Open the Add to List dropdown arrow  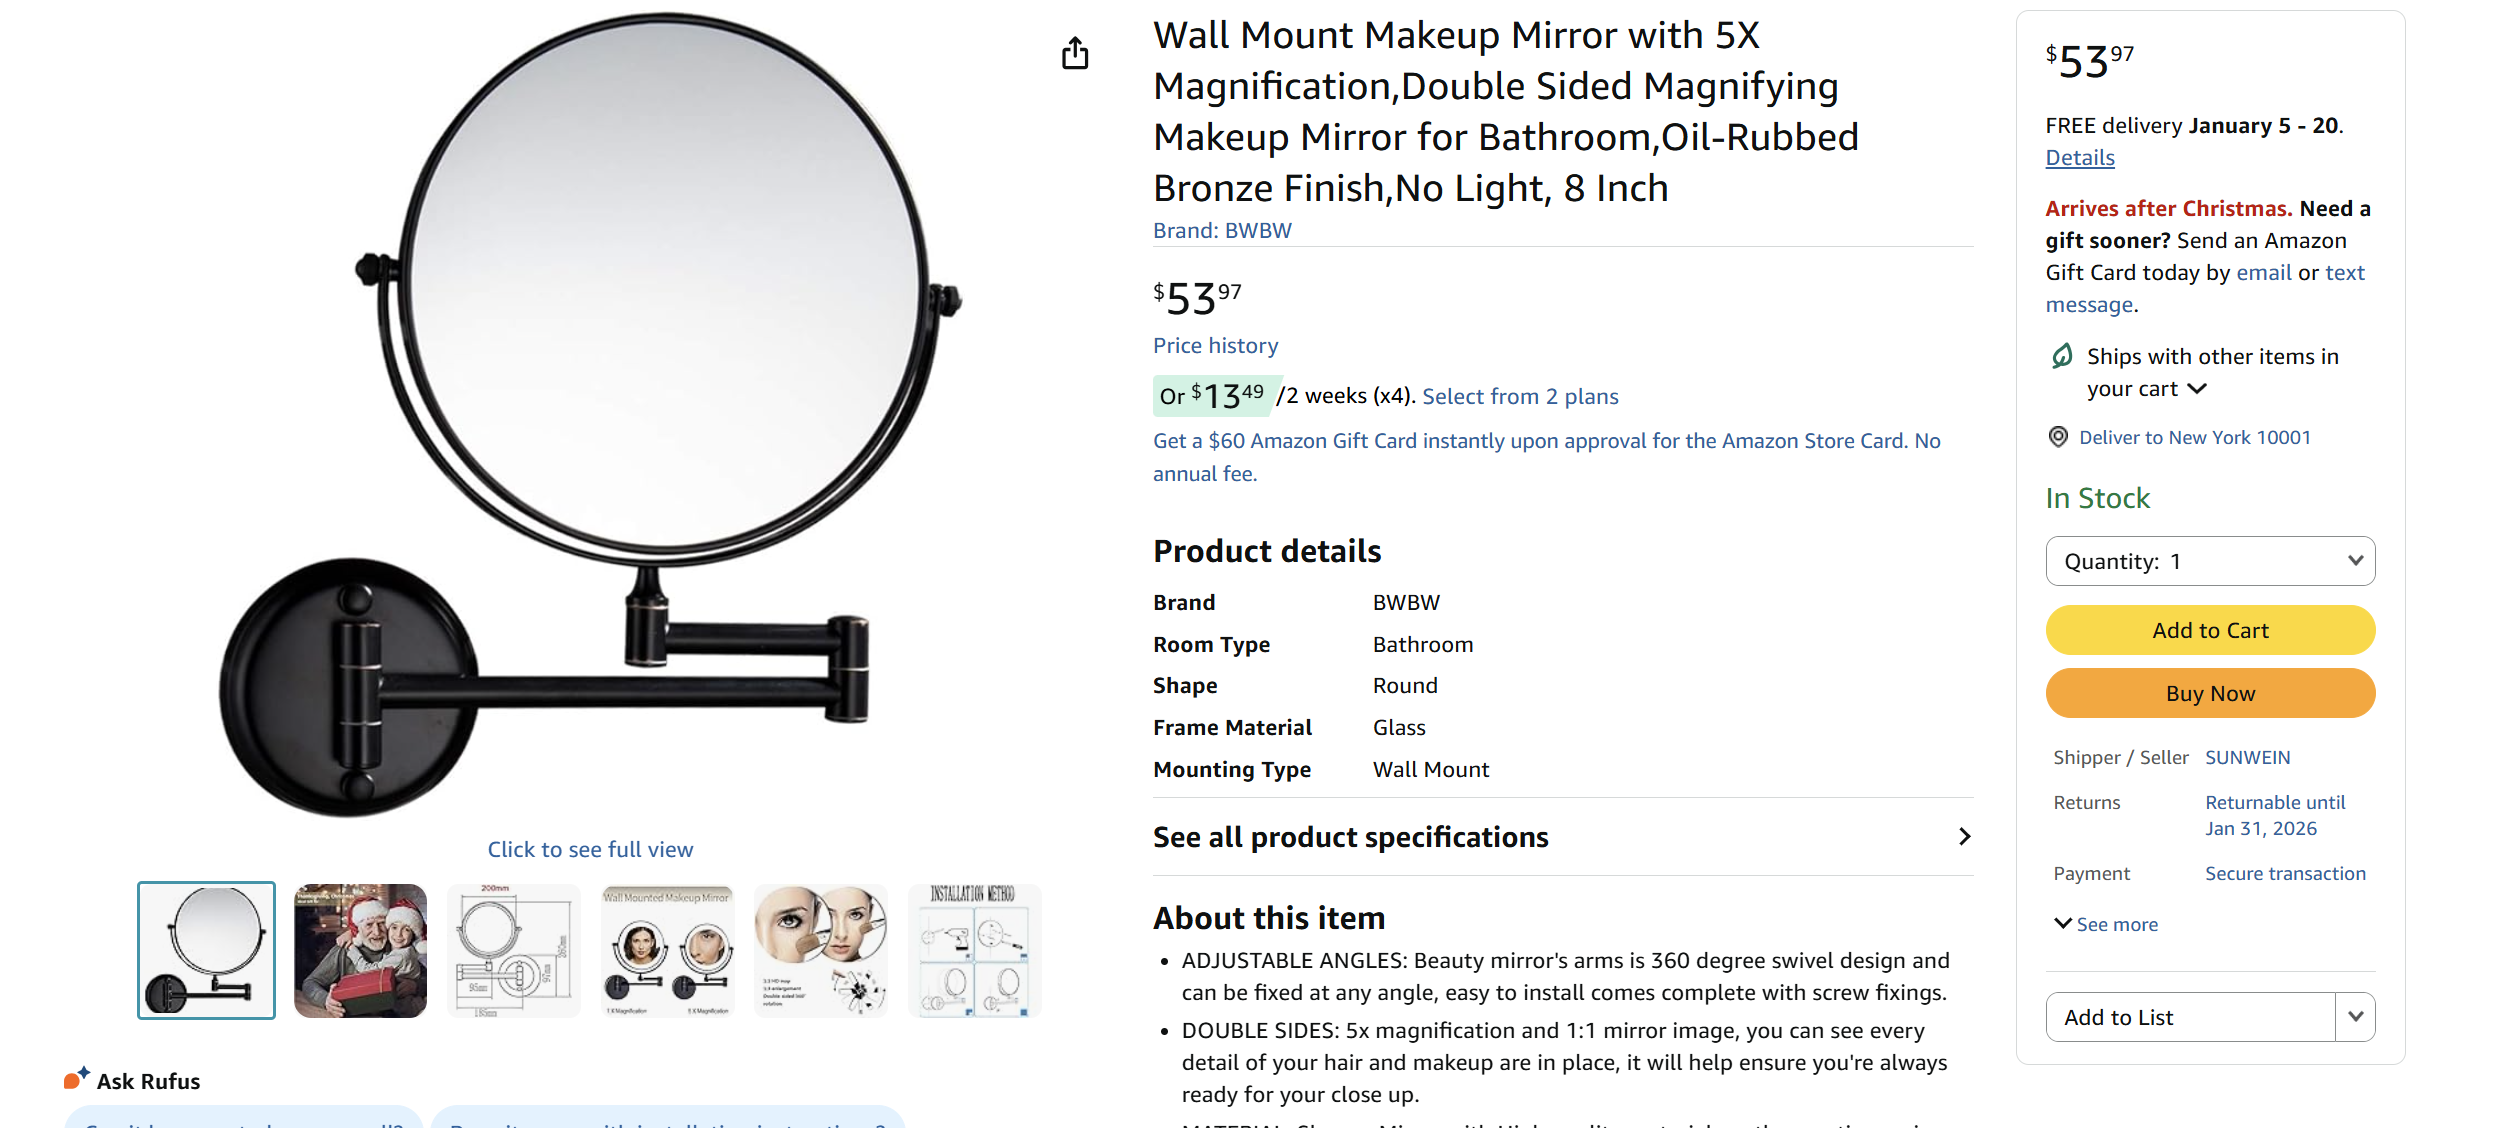coord(2355,1017)
